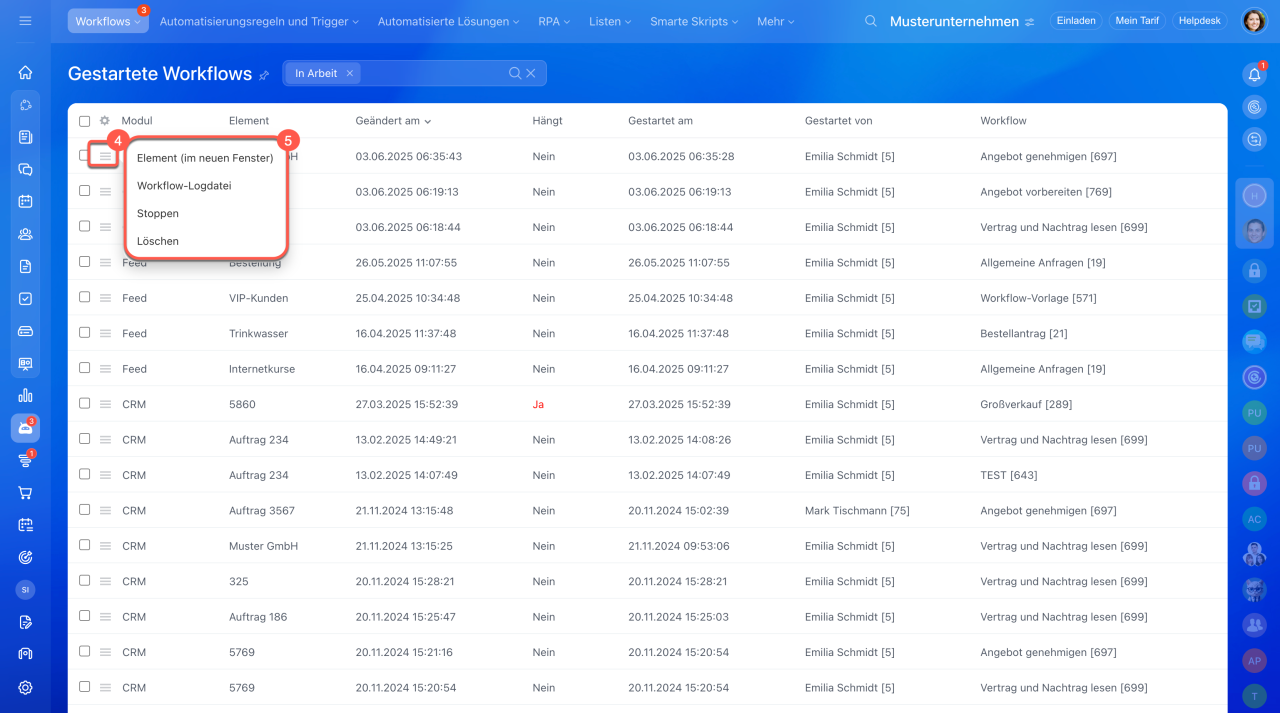Click the search magnifier in top bar
Viewport: 1280px width, 713px height.
pyautogui.click(x=871, y=21)
